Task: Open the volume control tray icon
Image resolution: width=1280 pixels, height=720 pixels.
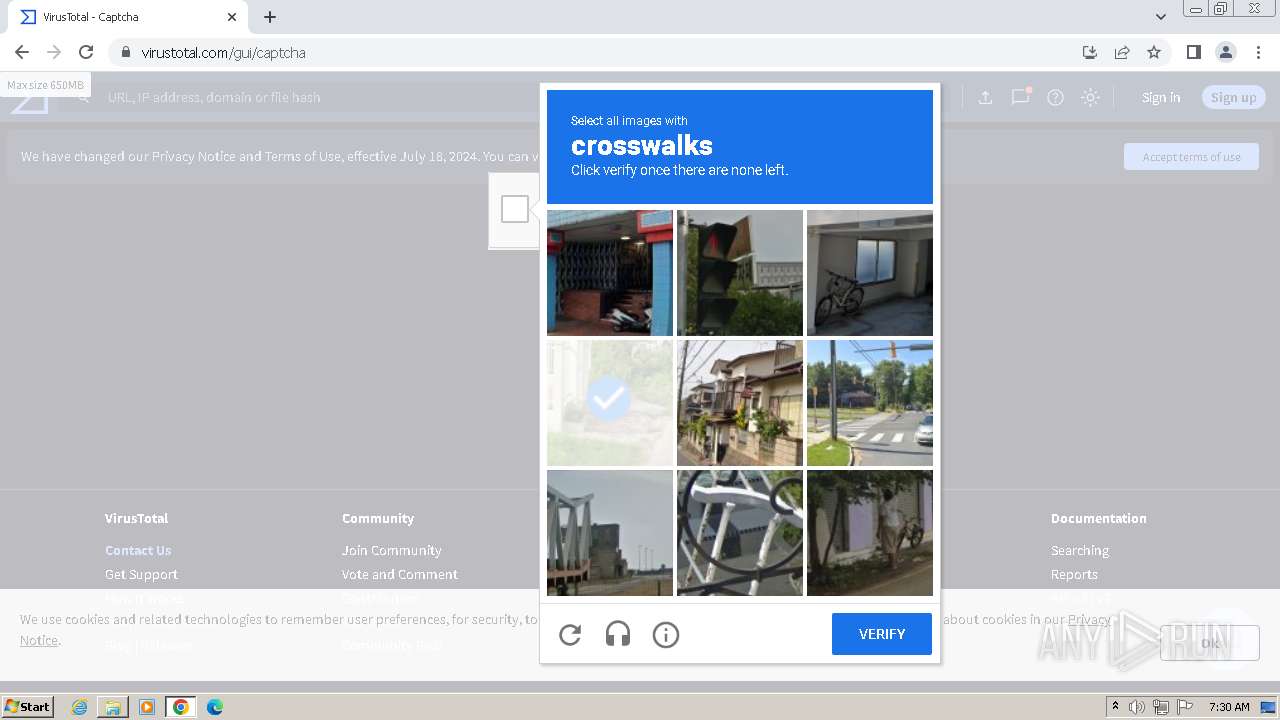Action: (1137, 707)
